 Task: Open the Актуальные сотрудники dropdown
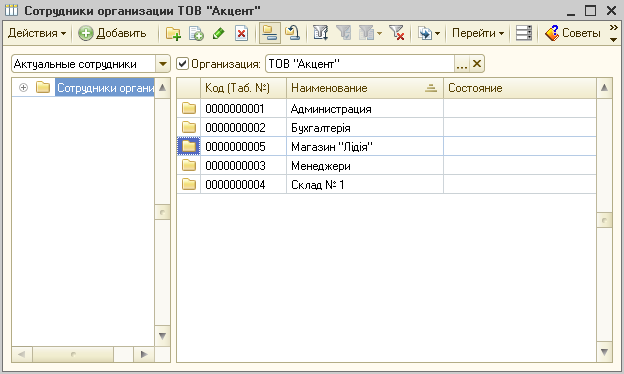click(x=163, y=64)
